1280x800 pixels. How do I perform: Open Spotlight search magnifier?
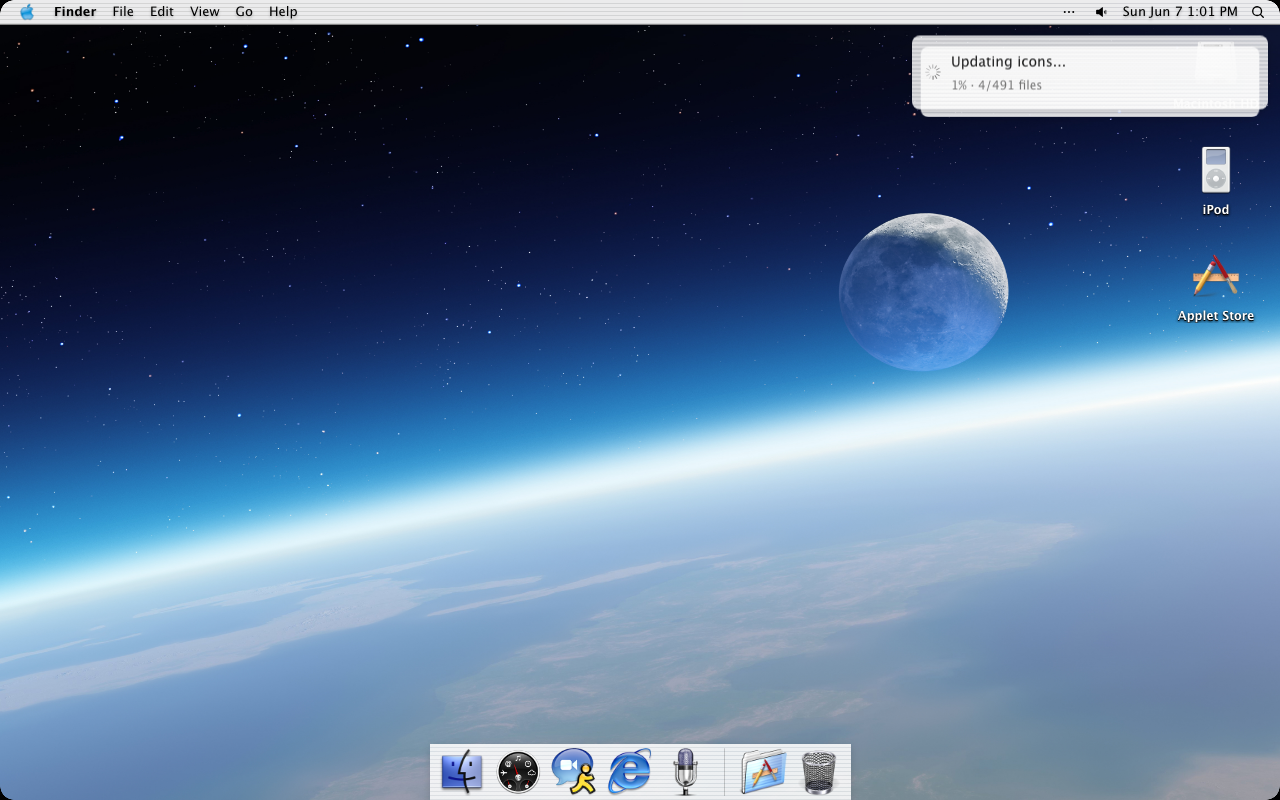pyautogui.click(x=1258, y=12)
